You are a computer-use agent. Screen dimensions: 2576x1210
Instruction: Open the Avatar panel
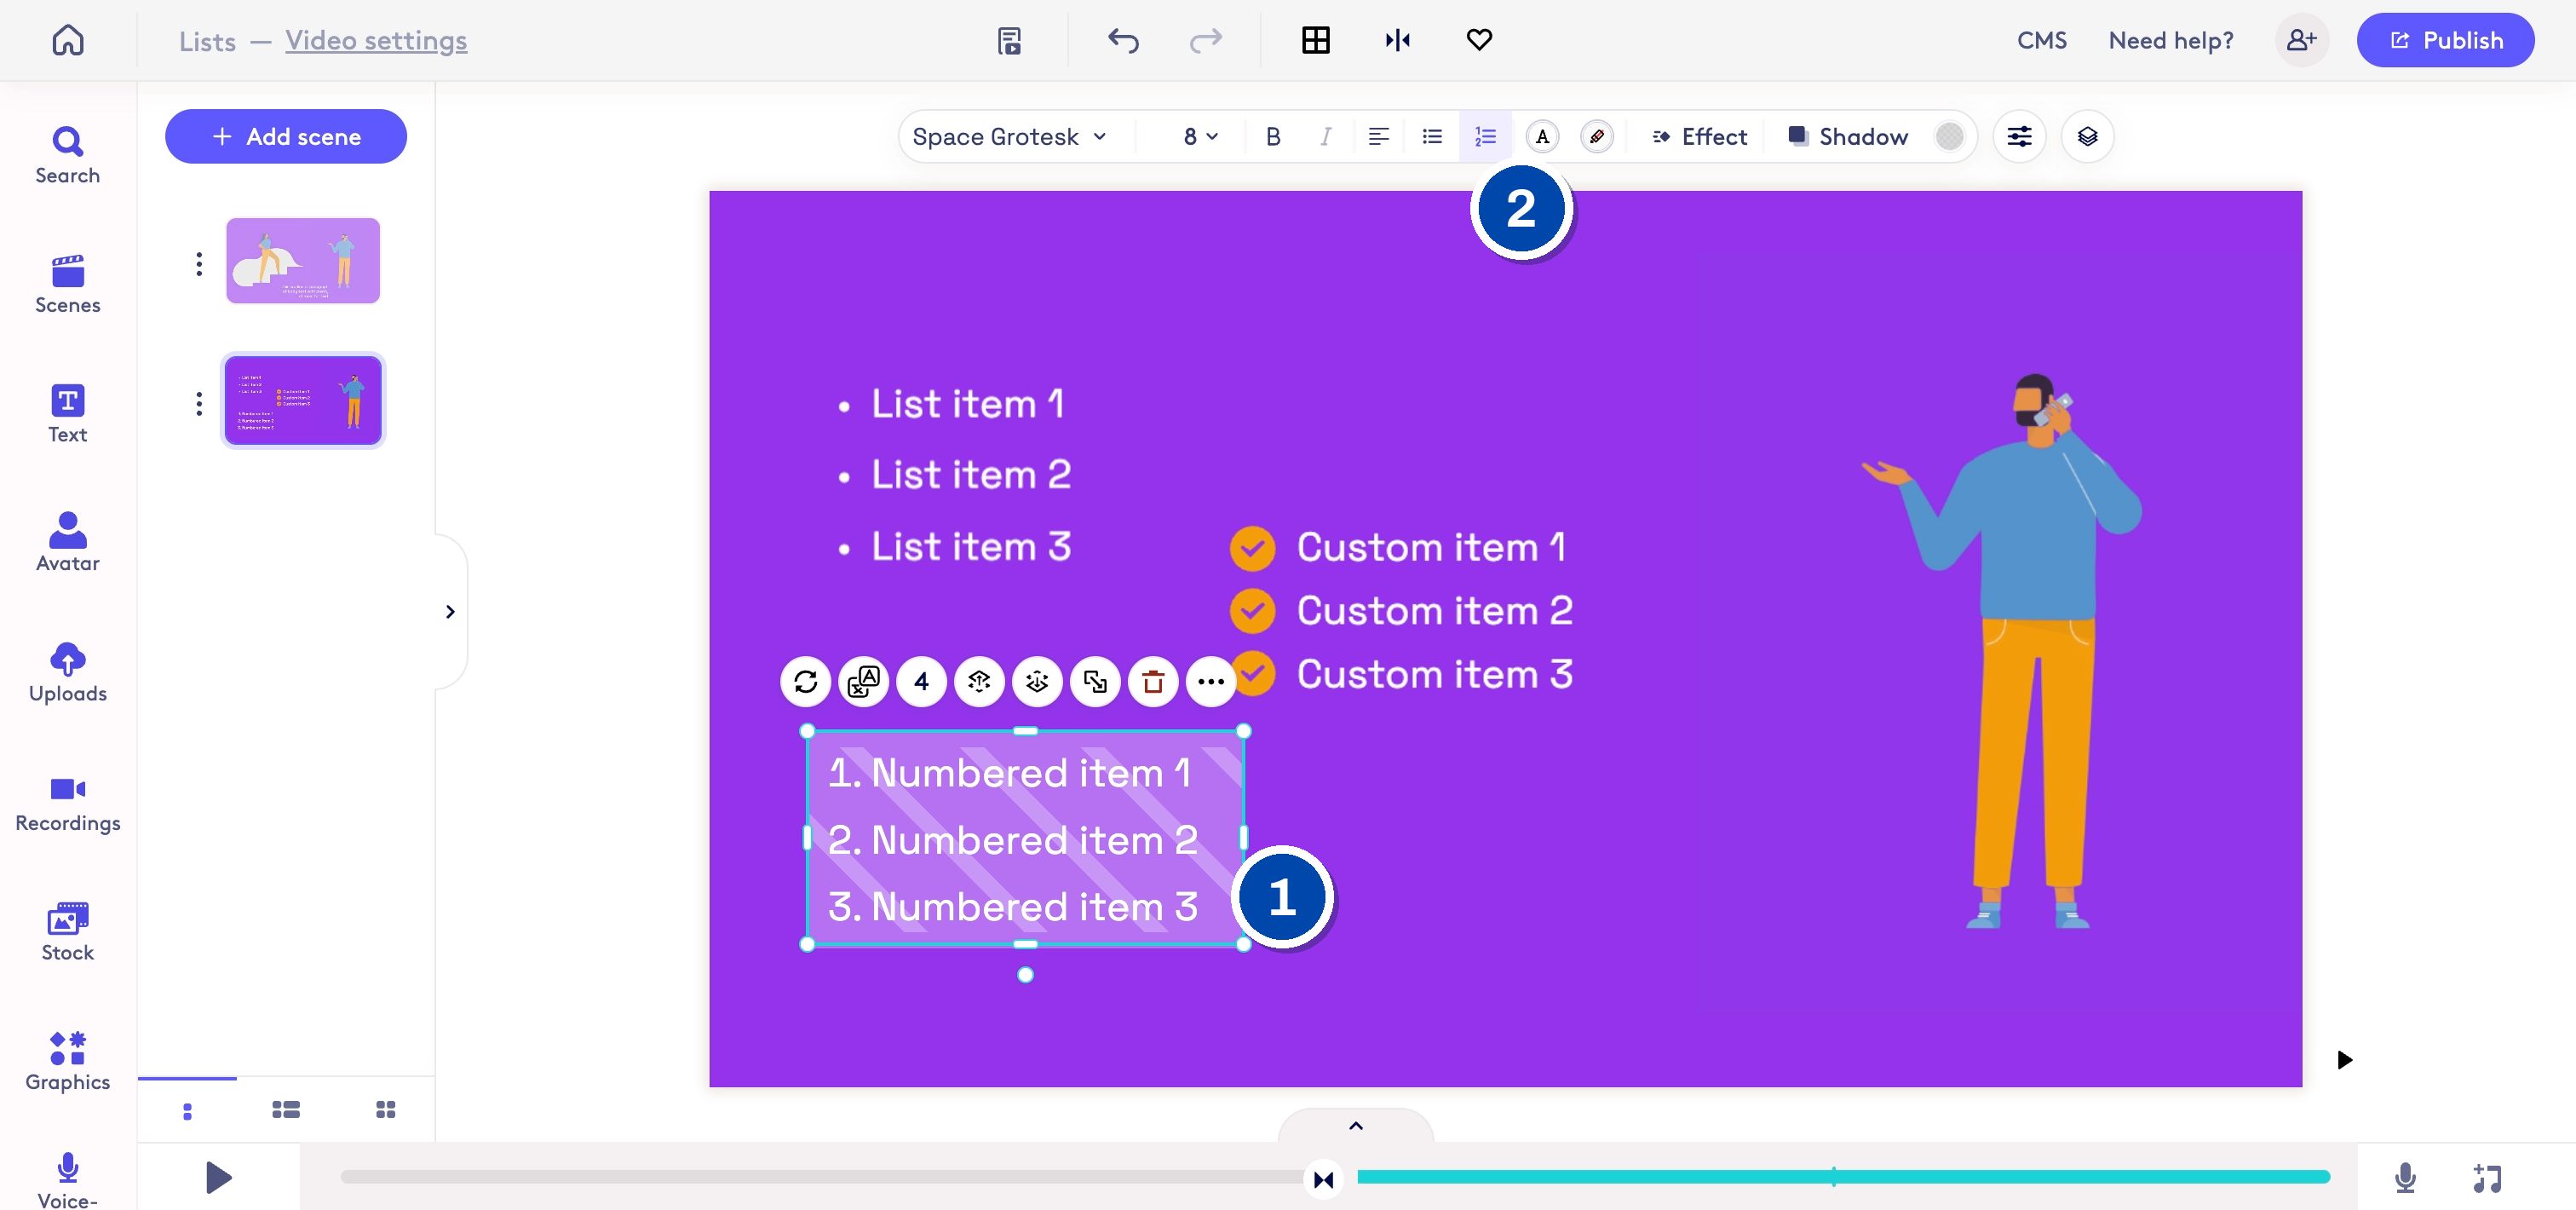68,542
